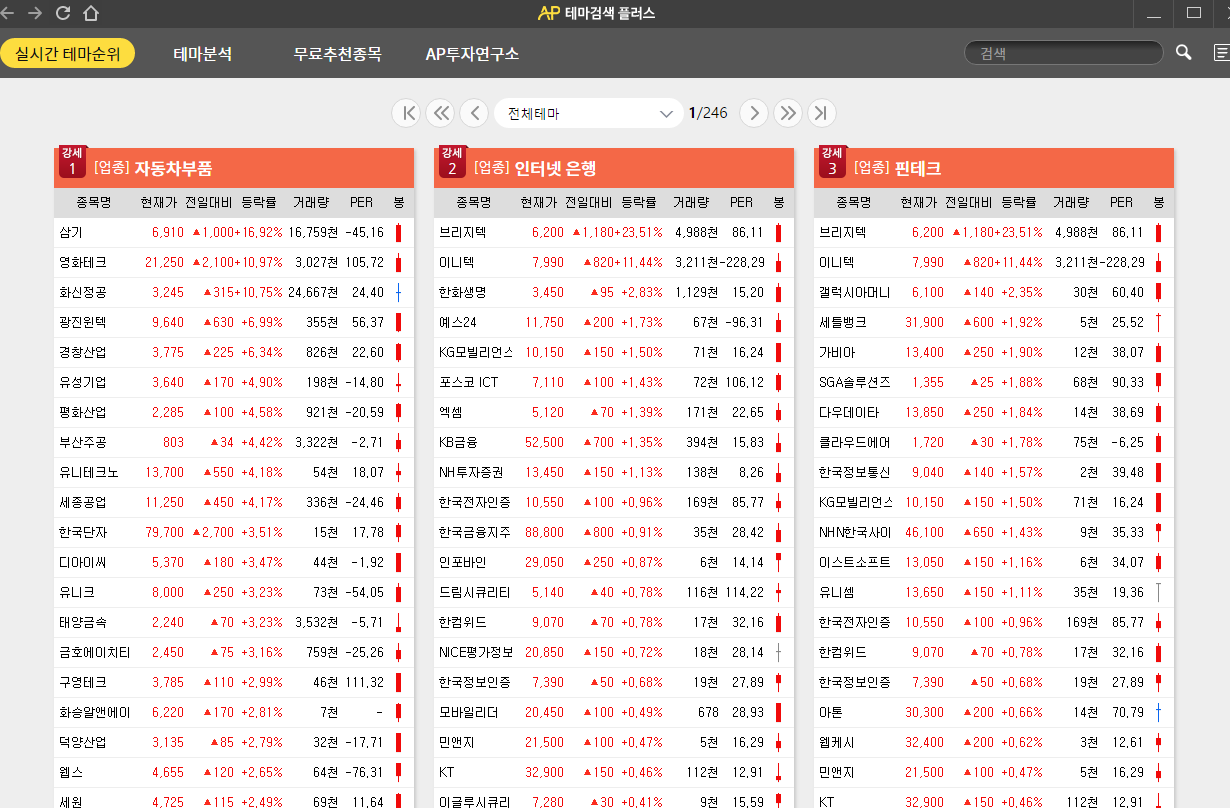Image resolution: width=1230 pixels, height=808 pixels.
Task: Click the SGA솔루션즈 stock name
Action: point(854,383)
